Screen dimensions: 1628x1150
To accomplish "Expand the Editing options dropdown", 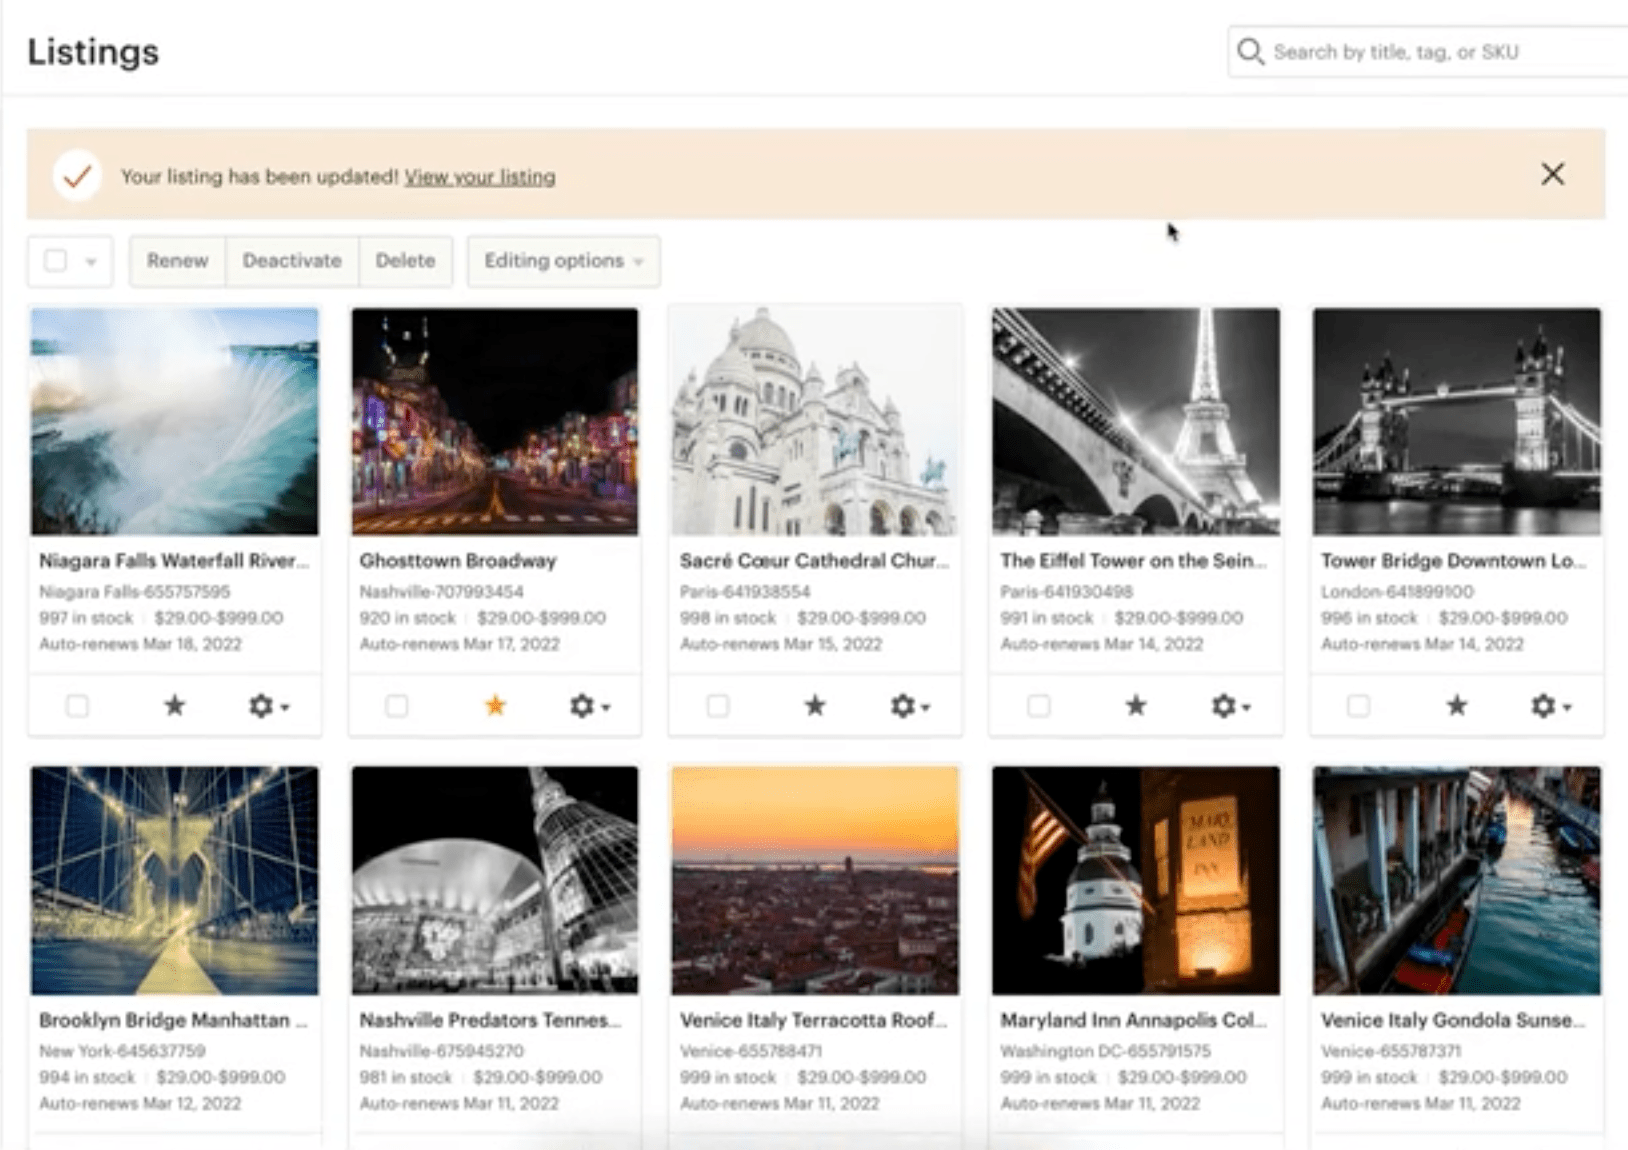I will pos(563,261).
